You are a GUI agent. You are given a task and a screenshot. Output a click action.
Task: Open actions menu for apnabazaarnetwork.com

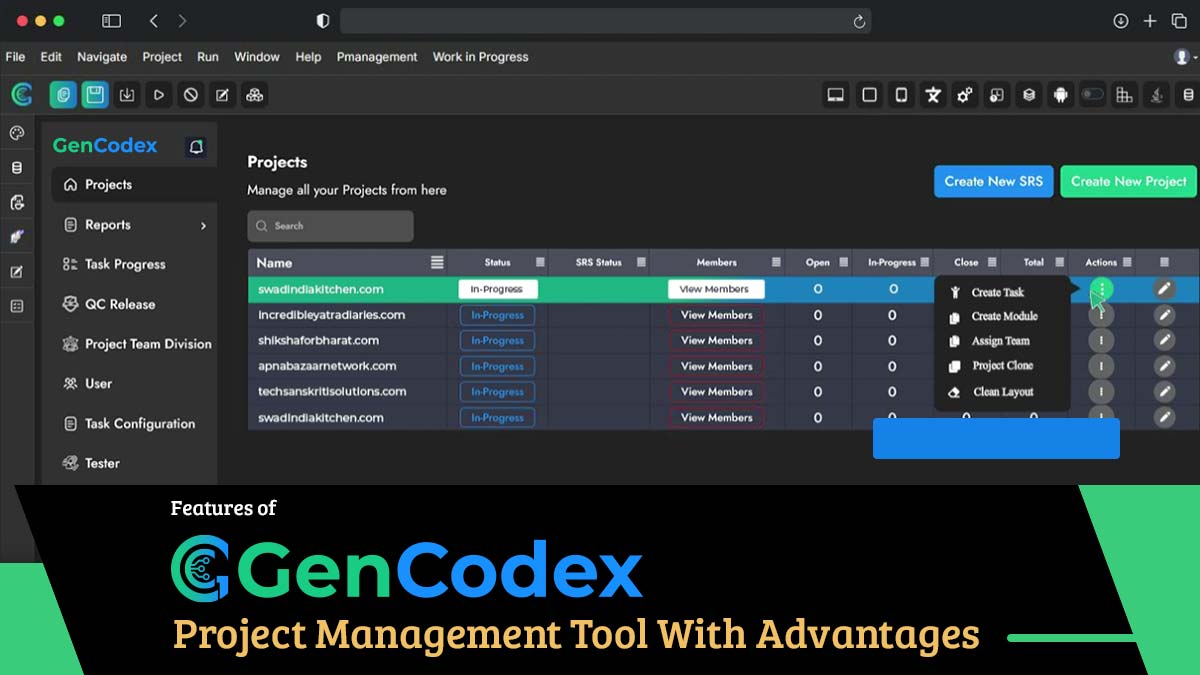click(1101, 367)
